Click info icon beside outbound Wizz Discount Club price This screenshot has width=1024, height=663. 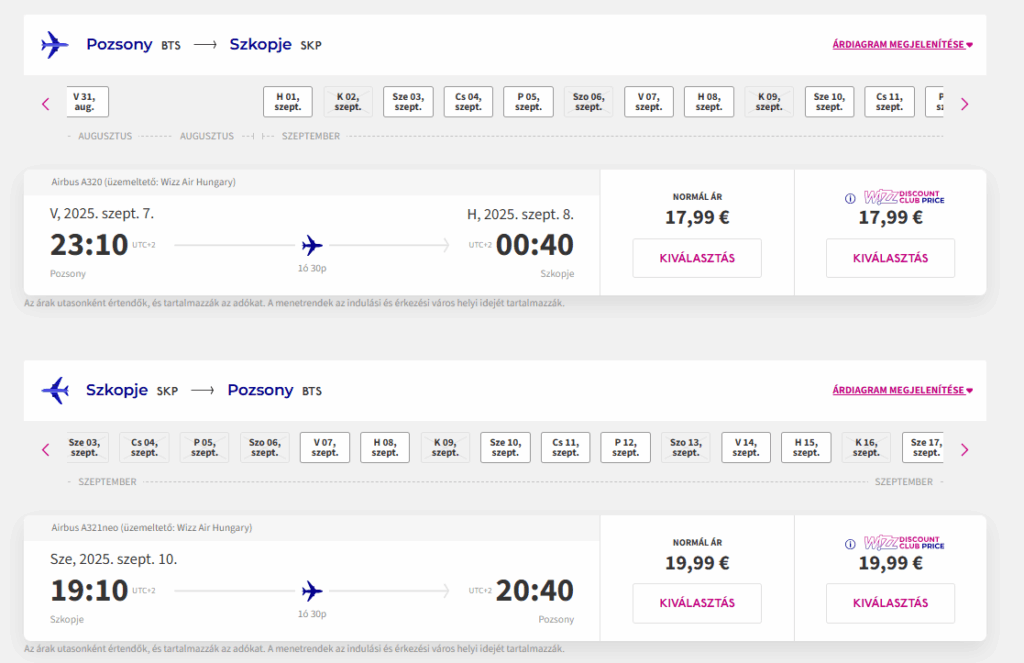coord(850,198)
